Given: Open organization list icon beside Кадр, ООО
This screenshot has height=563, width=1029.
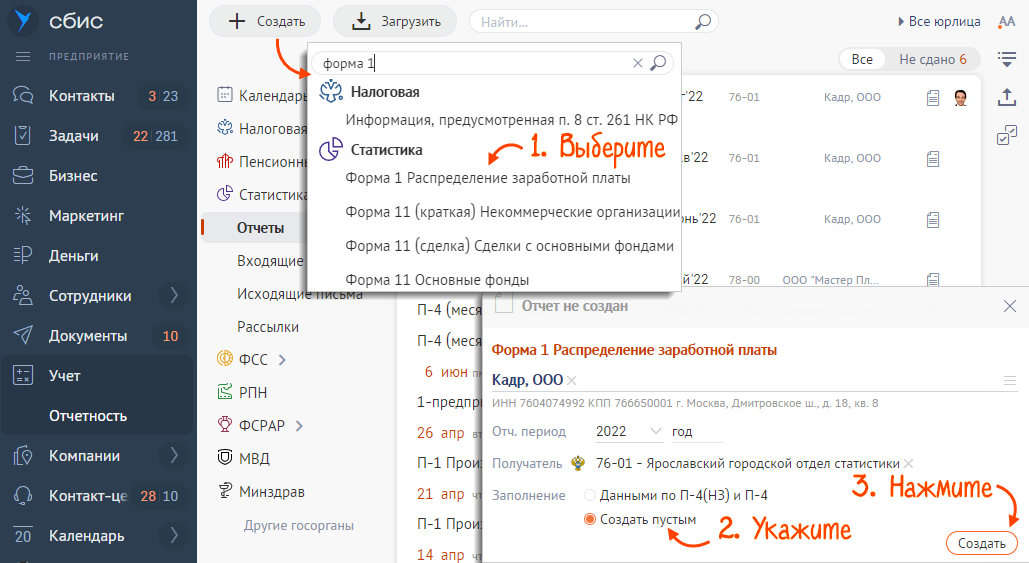Looking at the screenshot, I should pos(1010,381).
